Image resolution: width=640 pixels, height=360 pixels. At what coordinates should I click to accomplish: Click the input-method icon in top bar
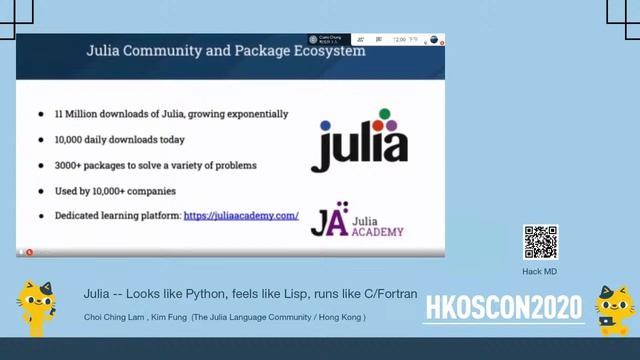point(360,40)
